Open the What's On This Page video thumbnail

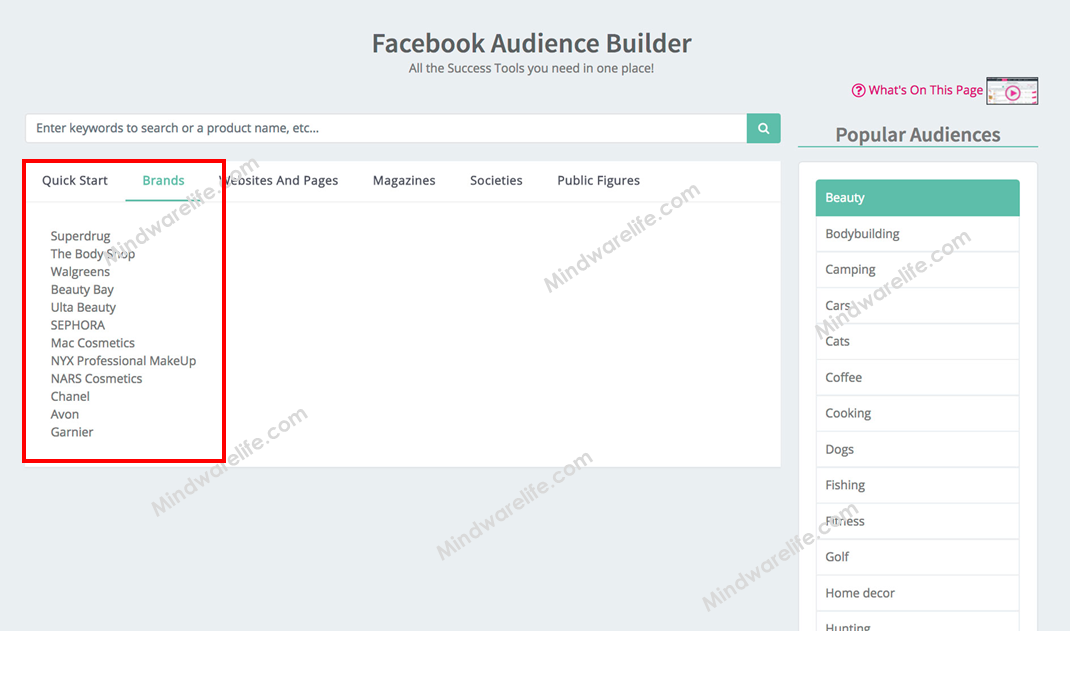[x=1012, y=91]
